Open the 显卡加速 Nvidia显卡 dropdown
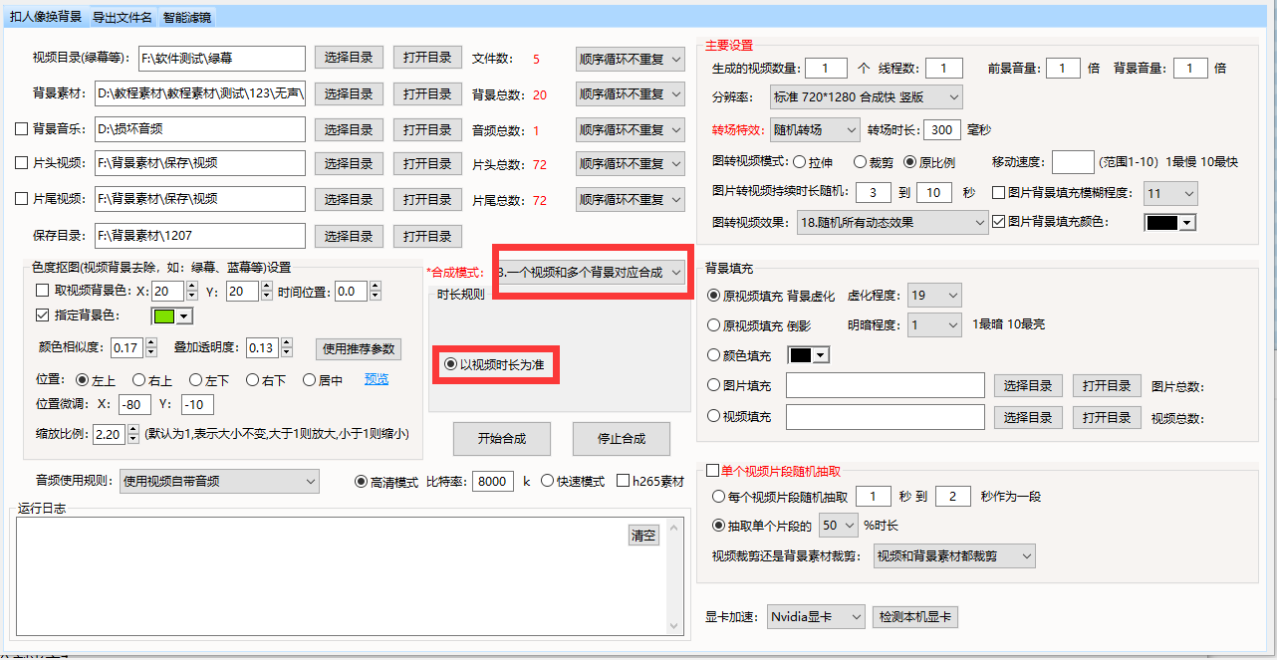This screenshot has width=1278, height=660. point(816,617)
